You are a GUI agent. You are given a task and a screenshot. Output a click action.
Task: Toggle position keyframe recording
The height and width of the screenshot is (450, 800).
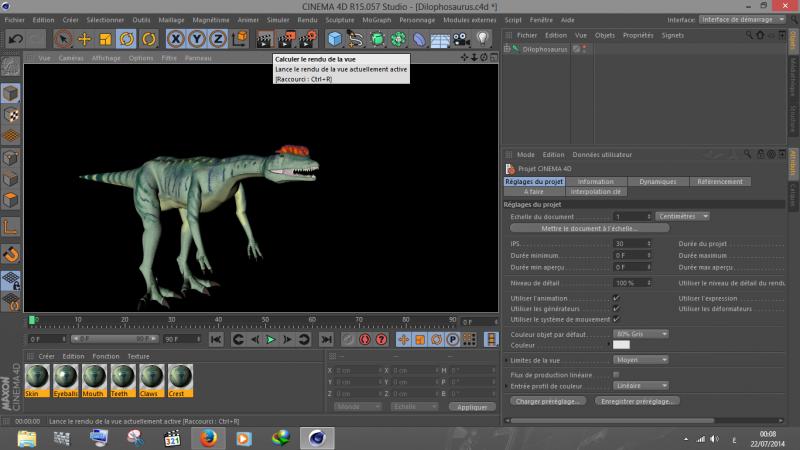404,339
